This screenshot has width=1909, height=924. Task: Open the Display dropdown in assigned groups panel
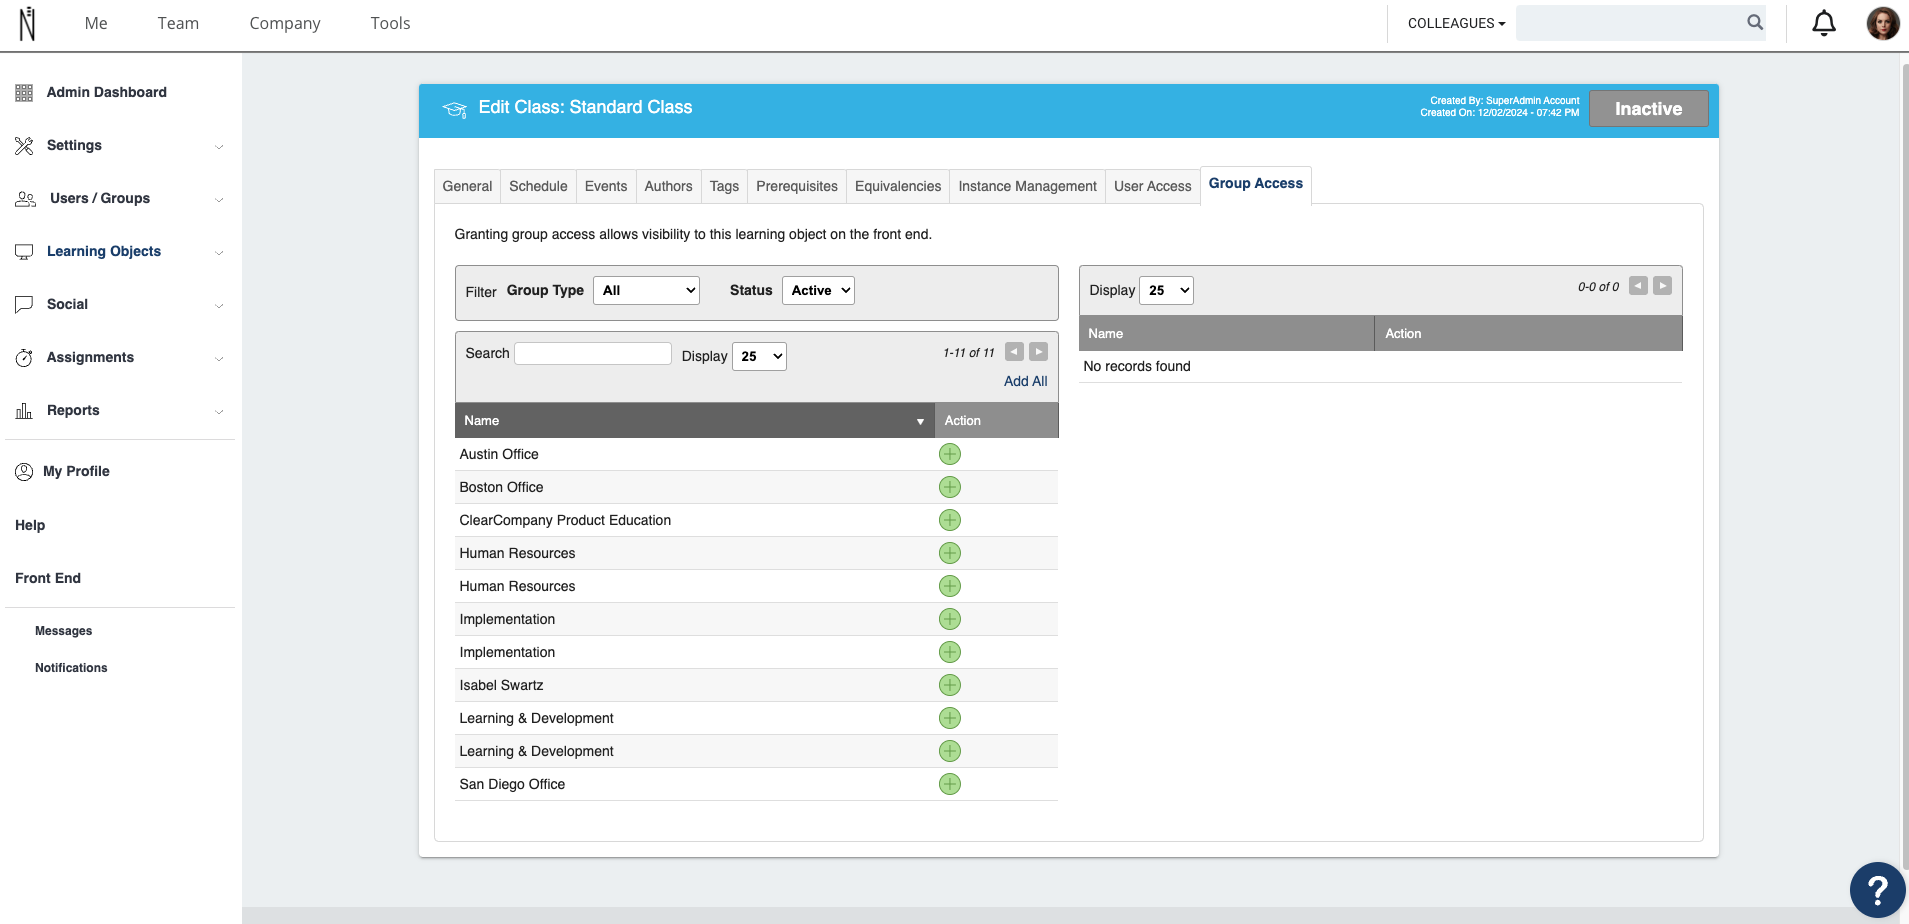coord(1166,290)
